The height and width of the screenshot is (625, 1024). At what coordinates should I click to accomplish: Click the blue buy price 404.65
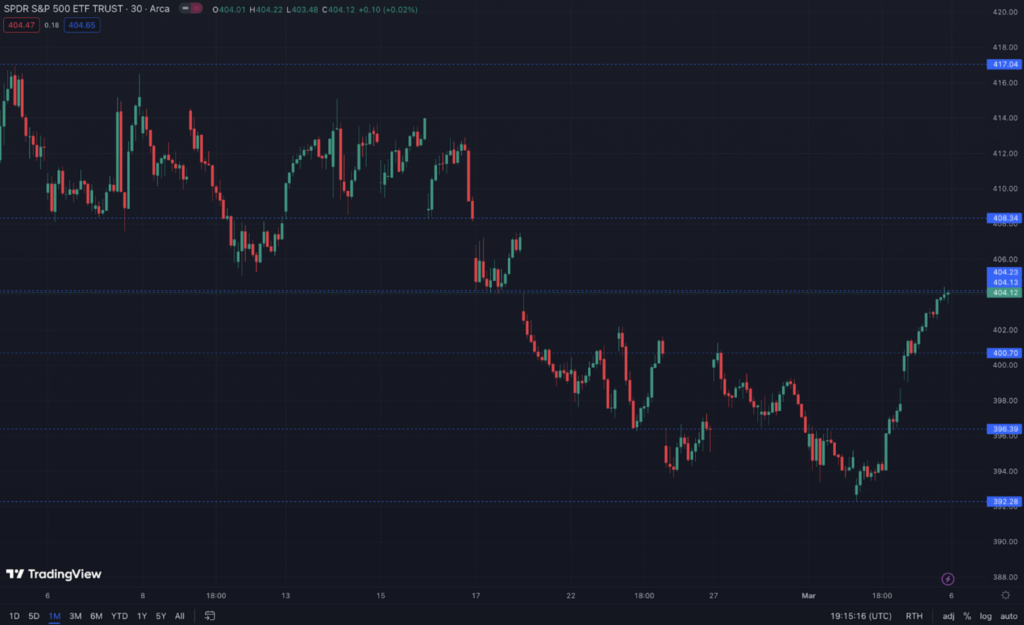coord(82,25)
